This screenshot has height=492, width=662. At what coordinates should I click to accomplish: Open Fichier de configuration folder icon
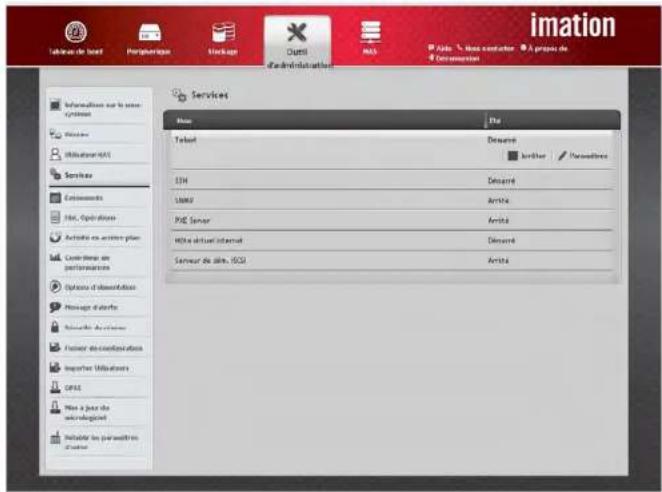coord(55,347)
